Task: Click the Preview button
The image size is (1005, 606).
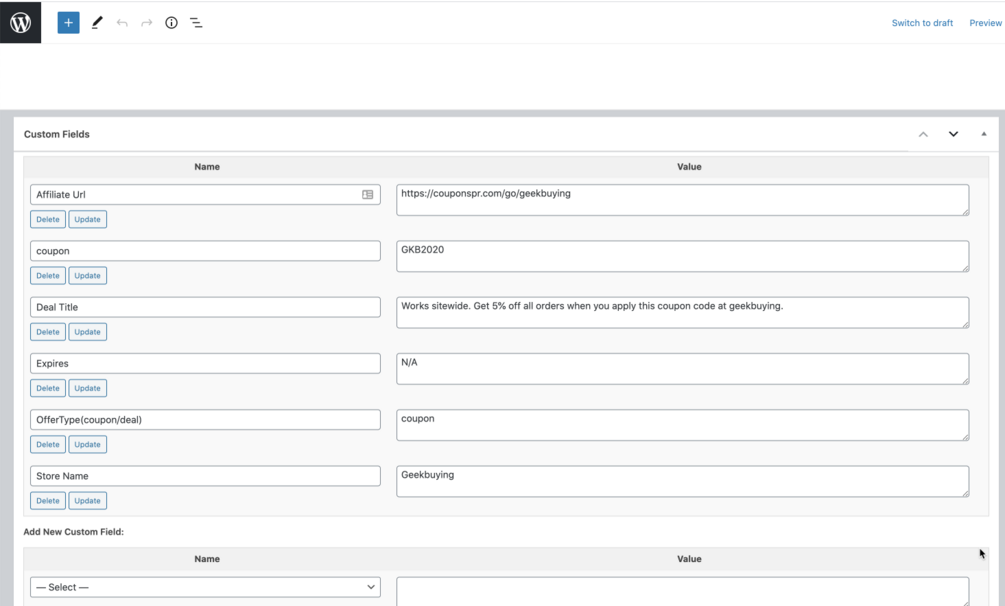Action: point(985,23)
